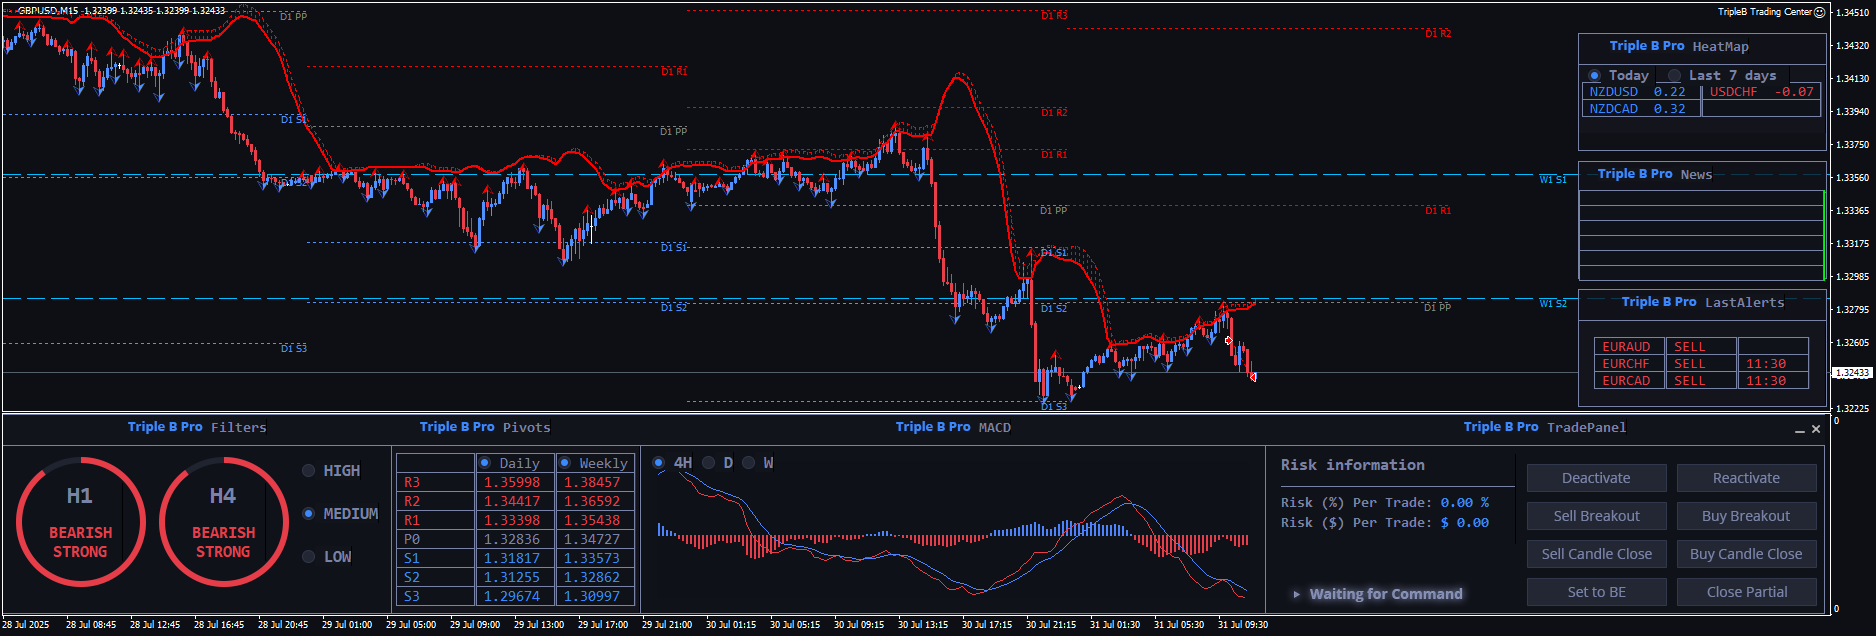Screen dimensions: 1876x636
Task: Click the EURAUD row in LastAlerts
Action: click(x=1626, y=347)
